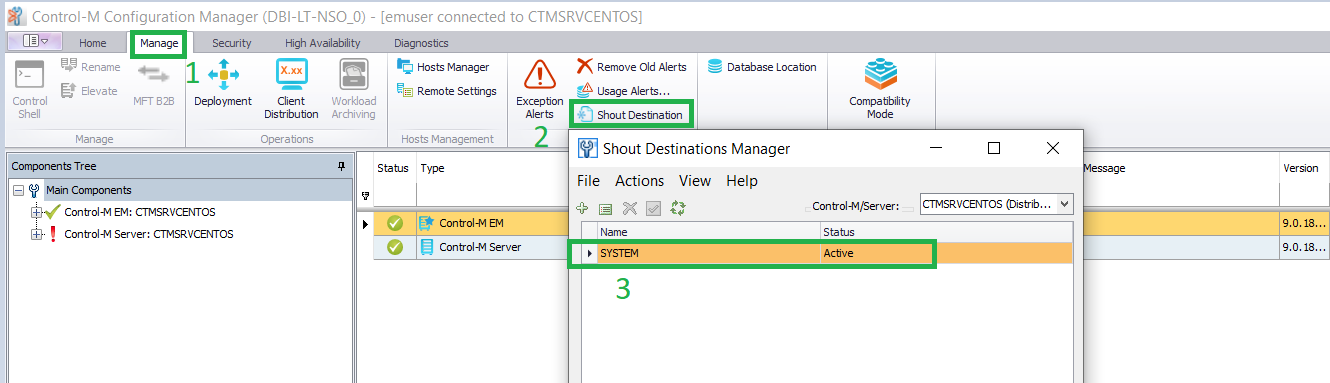The image size is (1330, 383).
Task: Open the Actions menu in Shout Destinations Manager
Action: tap(639, 181)
